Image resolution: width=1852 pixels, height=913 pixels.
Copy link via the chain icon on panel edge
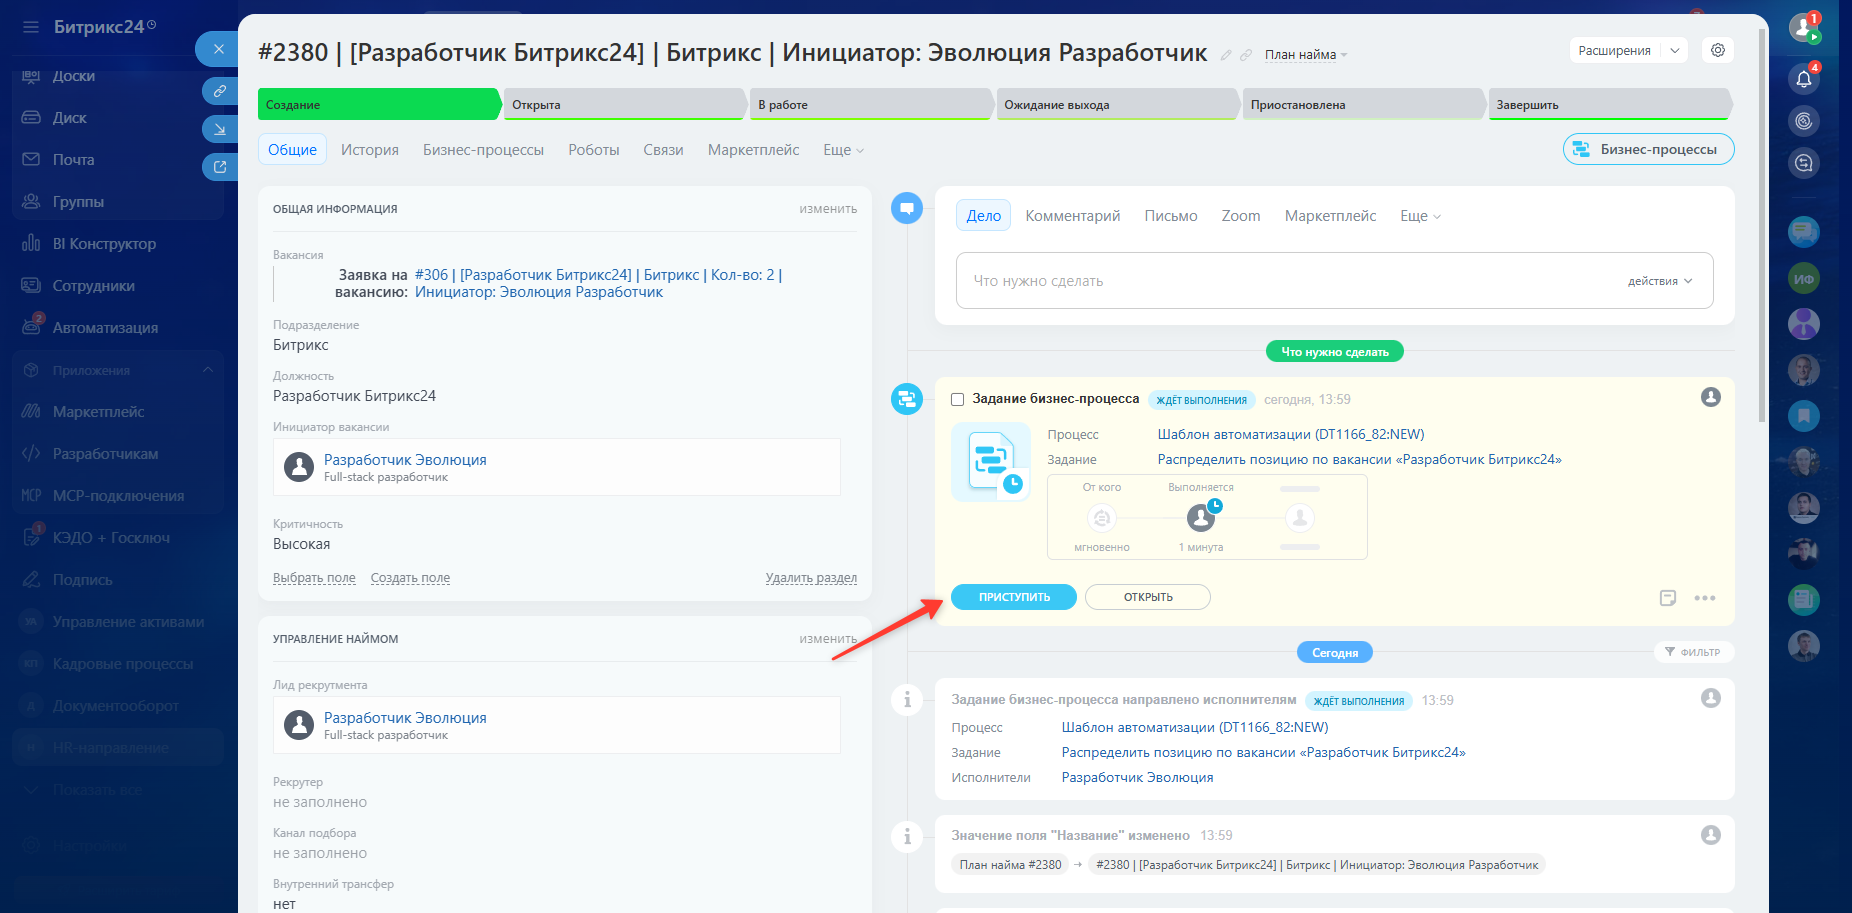pos(220,91)
